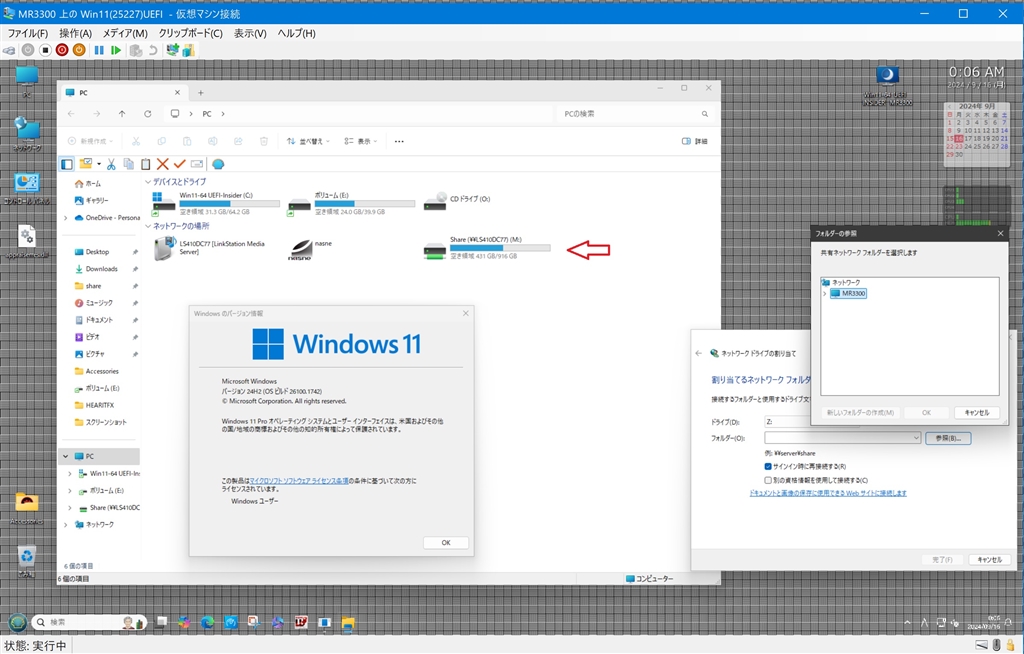
Task: Open the 表示 view dropdown in Explorer
Action: coord(360,141)
